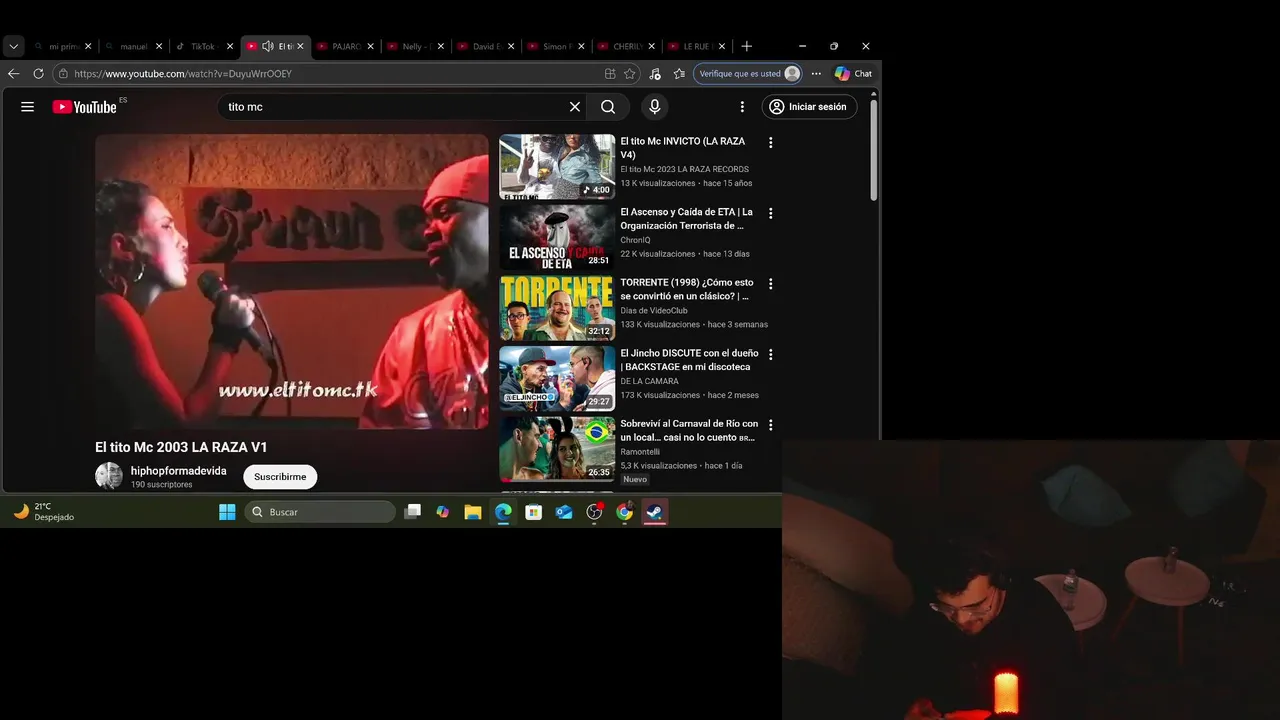Open the browser favorites list icon
This screenshot has width=1280, height=720.
[x=680, y=74]
